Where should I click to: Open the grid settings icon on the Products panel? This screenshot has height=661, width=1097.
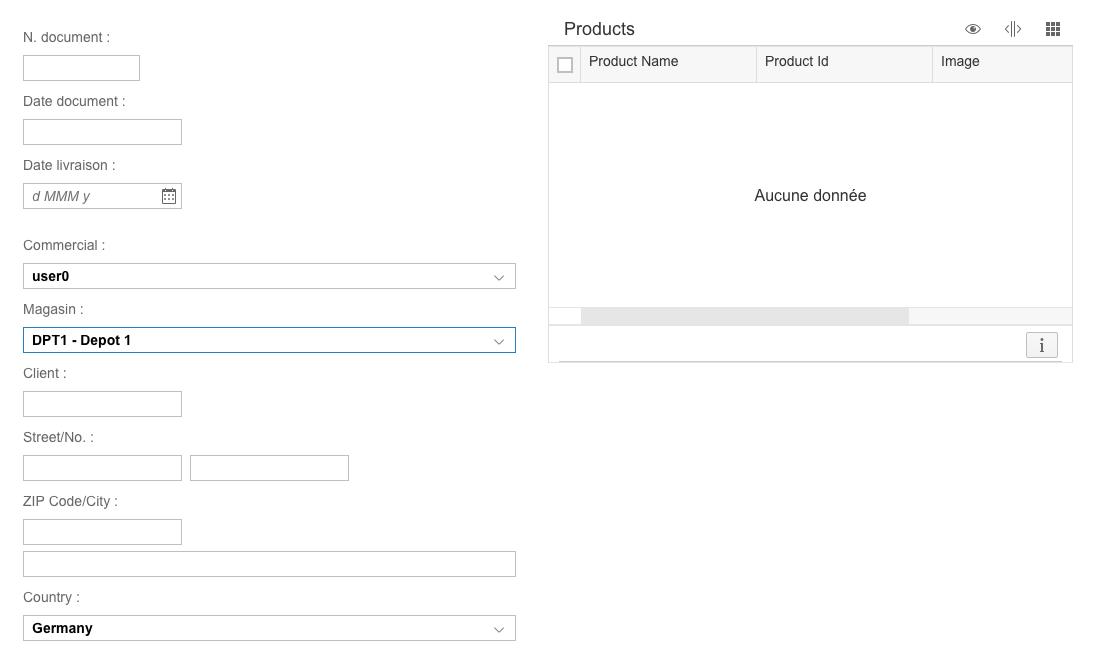click(1052, 29)
